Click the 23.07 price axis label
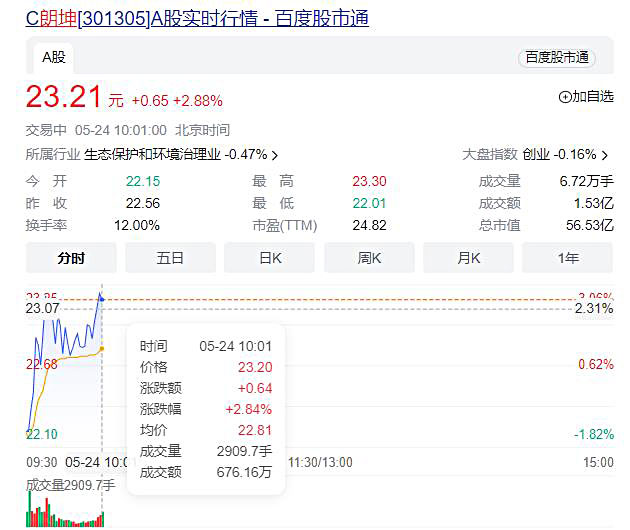 pos(43,308)
